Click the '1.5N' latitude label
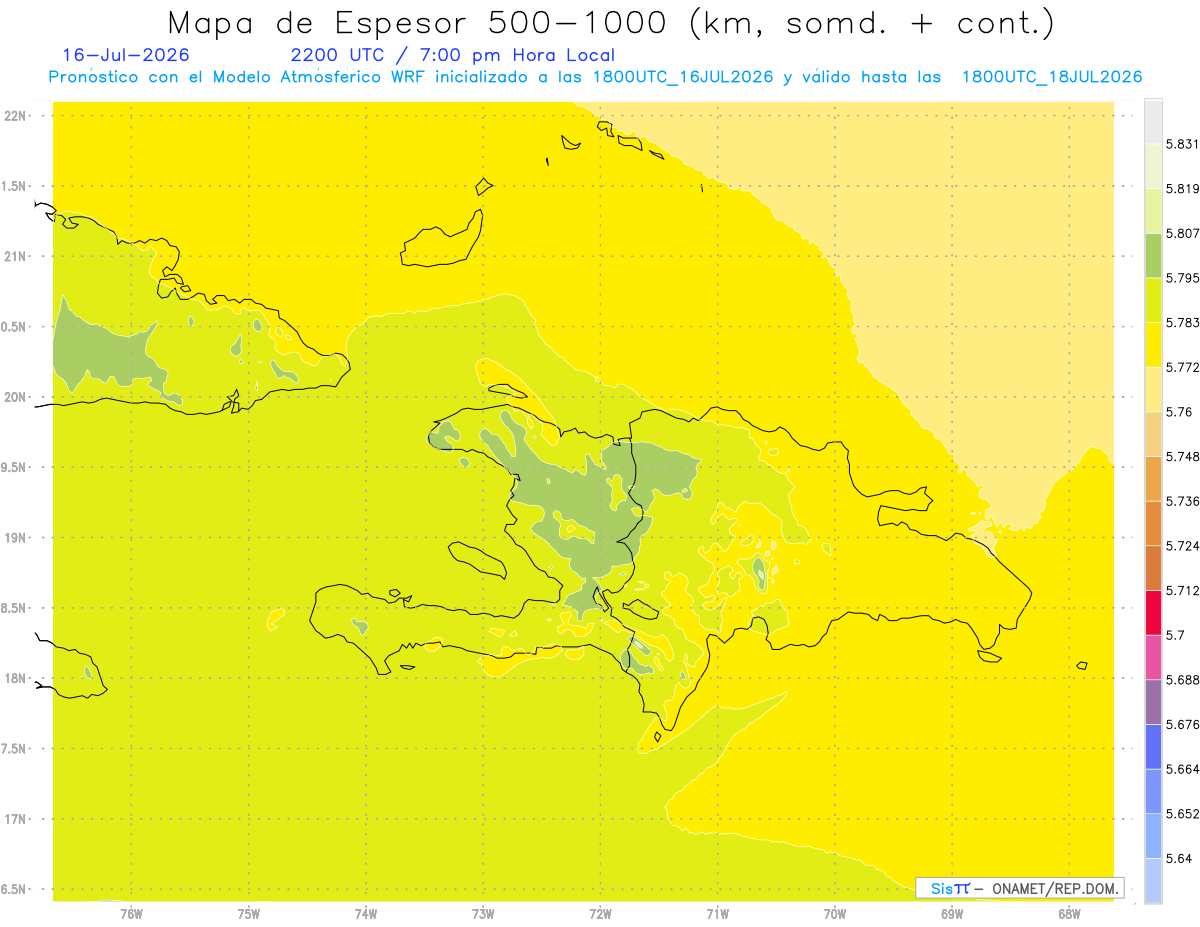This screenshot has width=1200, height=927. tap(16, 186)
